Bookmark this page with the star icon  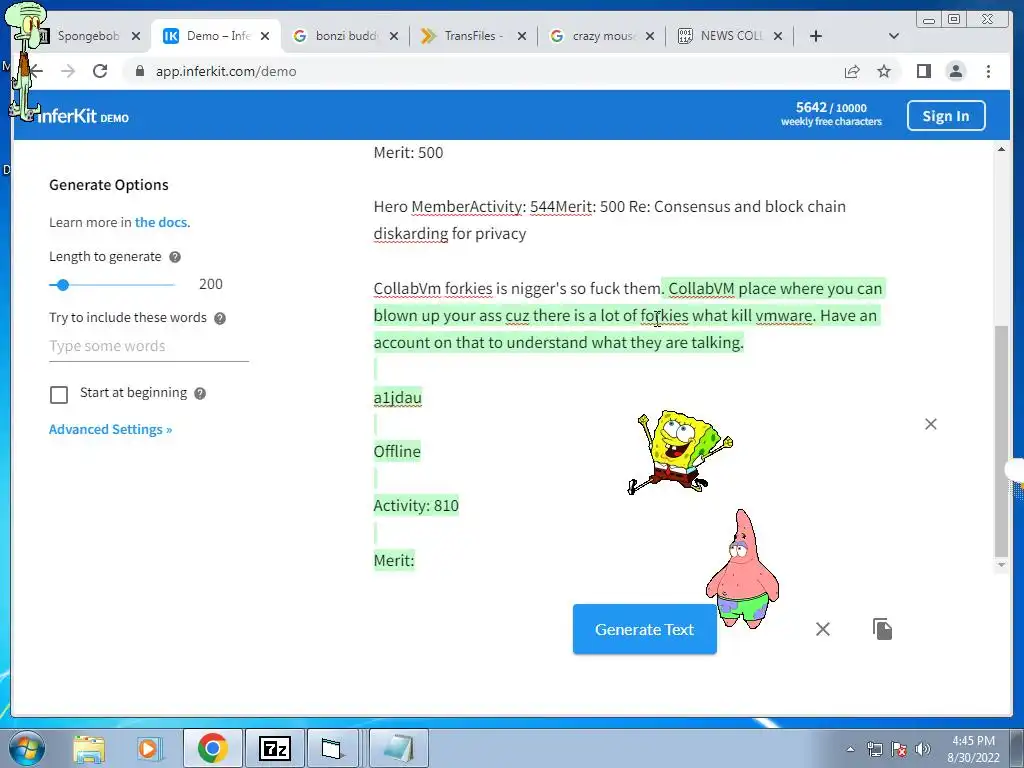coord(884,71)
